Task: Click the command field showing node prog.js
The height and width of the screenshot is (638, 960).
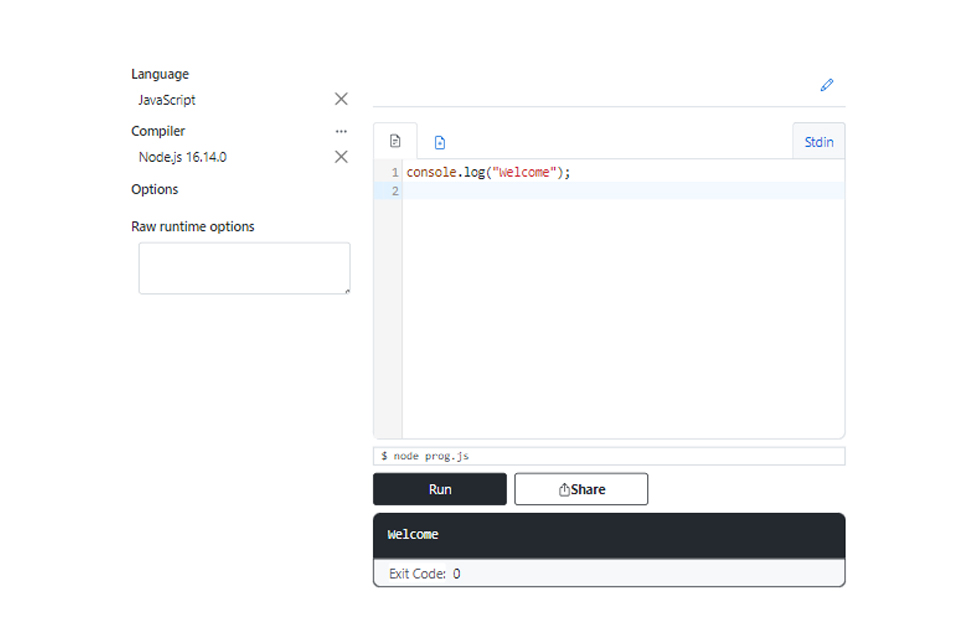Action: 609,456
